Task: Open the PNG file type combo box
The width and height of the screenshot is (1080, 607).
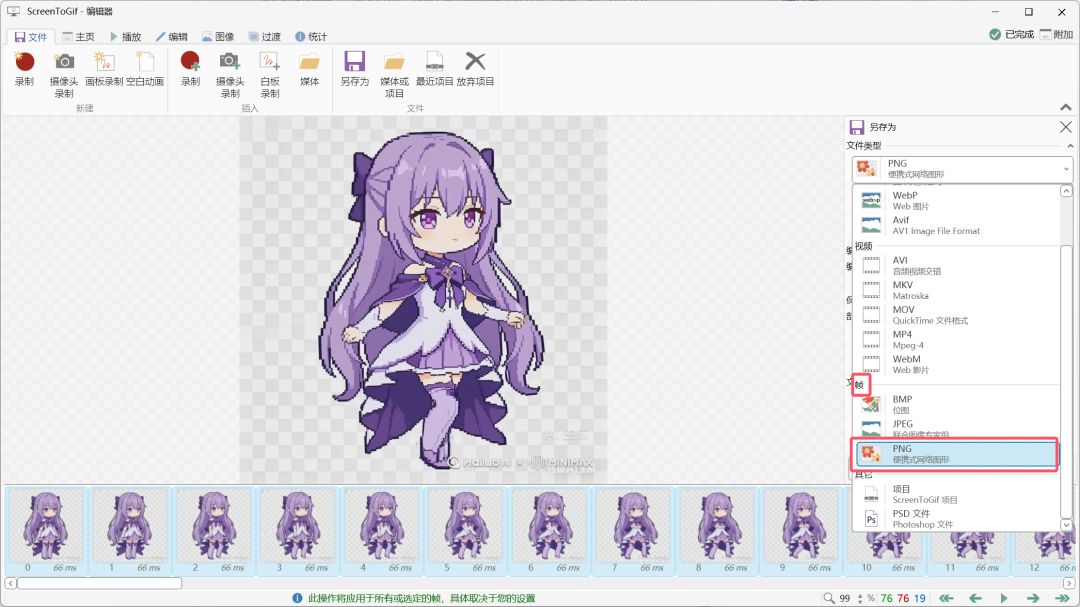Action: (x=962, y=169)
